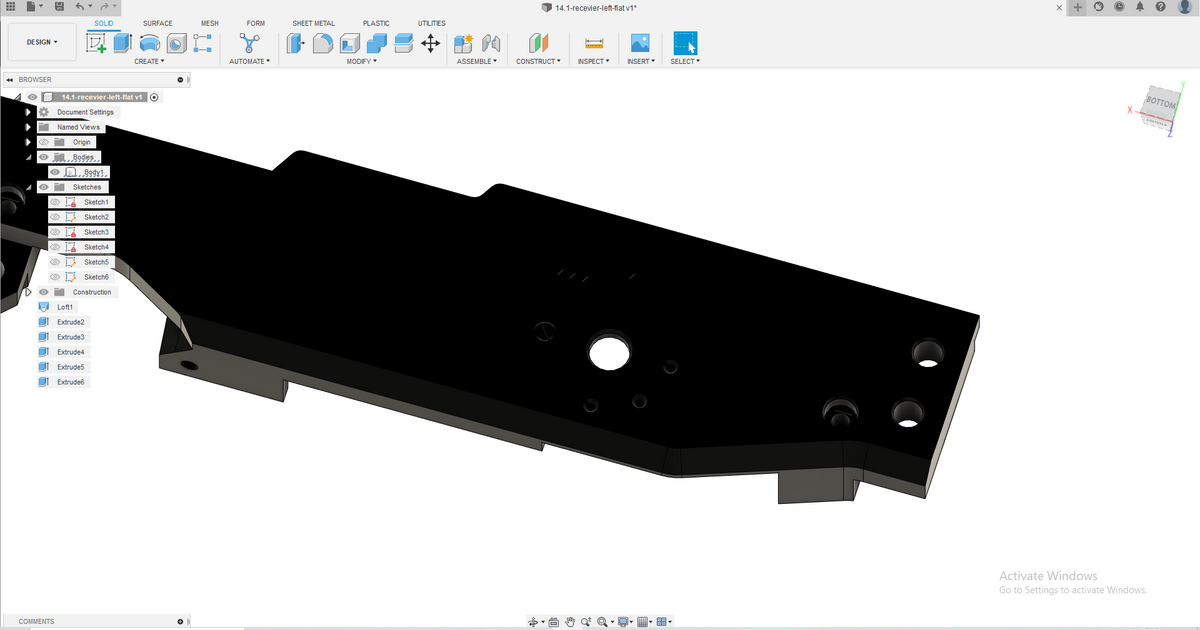Click the New Component icon
1200x630 pixels.
click(463, 43)
